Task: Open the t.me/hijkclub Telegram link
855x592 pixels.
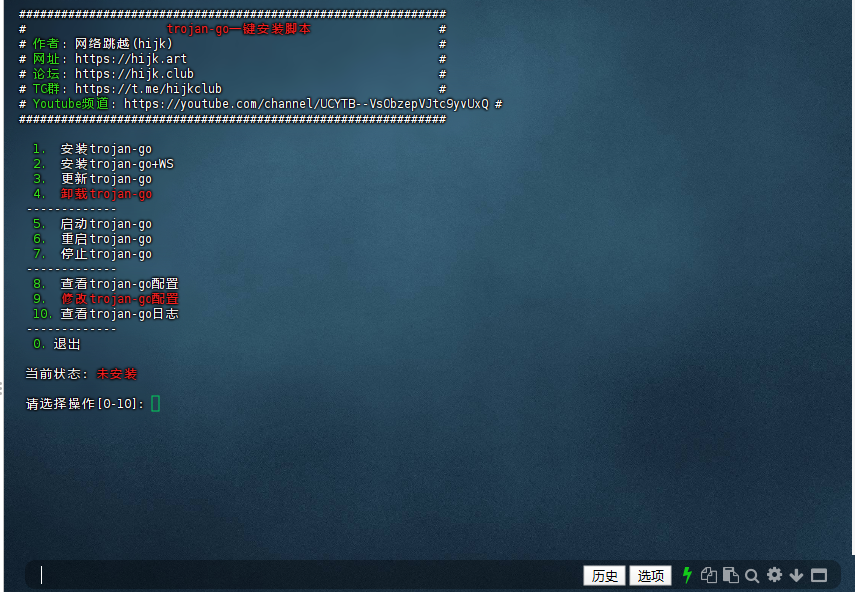Action: 148,89
